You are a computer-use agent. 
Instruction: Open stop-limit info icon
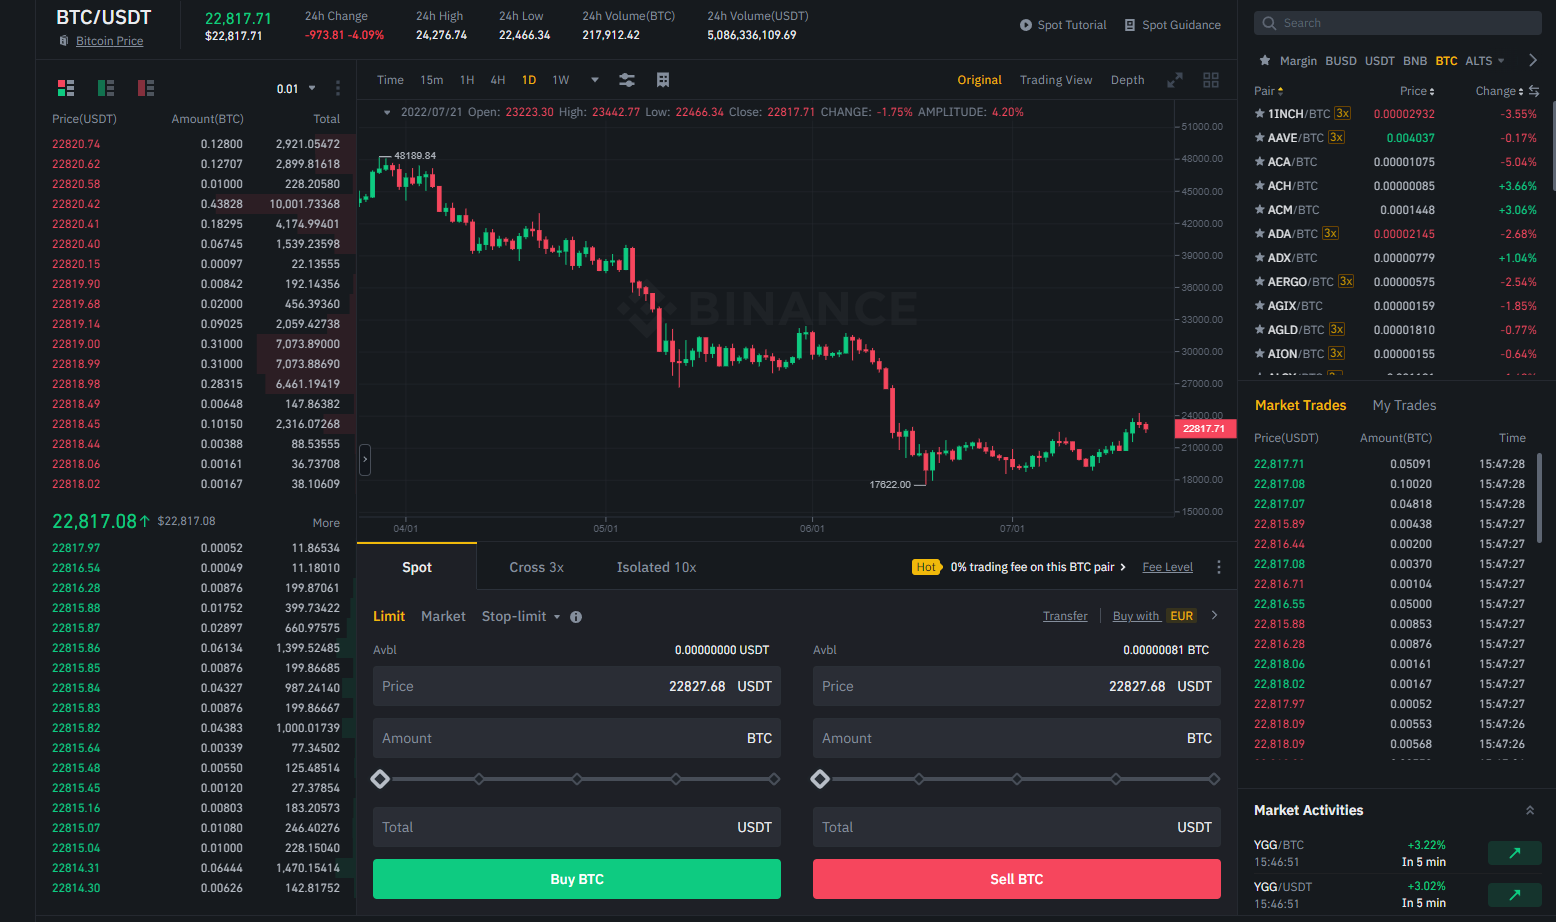coord(576,617)
